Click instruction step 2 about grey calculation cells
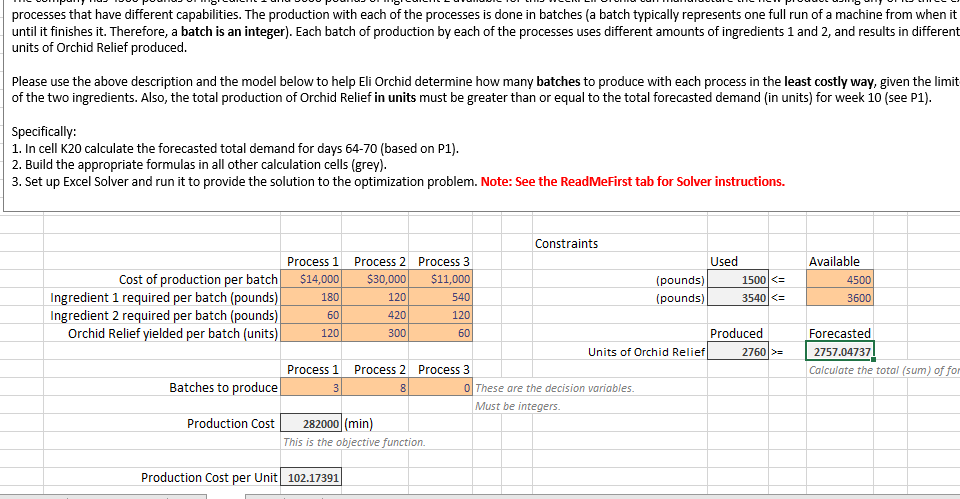 (199, 165)
